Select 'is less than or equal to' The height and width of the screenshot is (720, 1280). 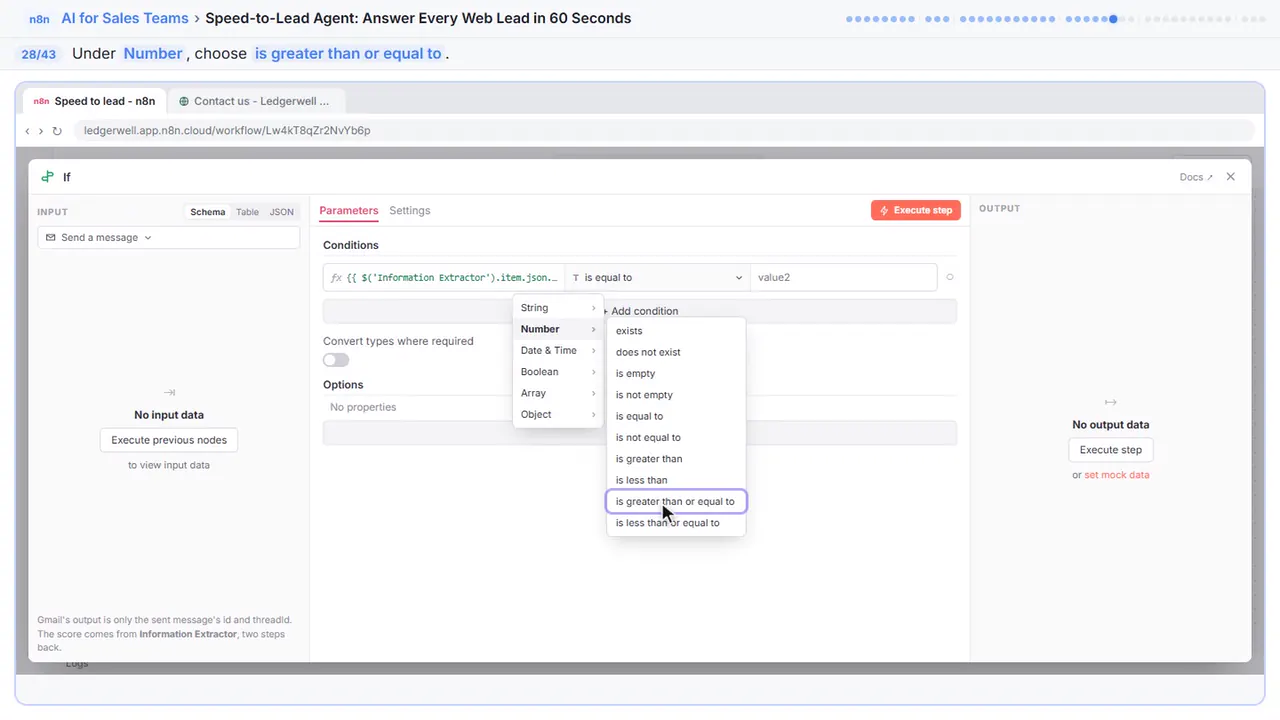[676, 523]
